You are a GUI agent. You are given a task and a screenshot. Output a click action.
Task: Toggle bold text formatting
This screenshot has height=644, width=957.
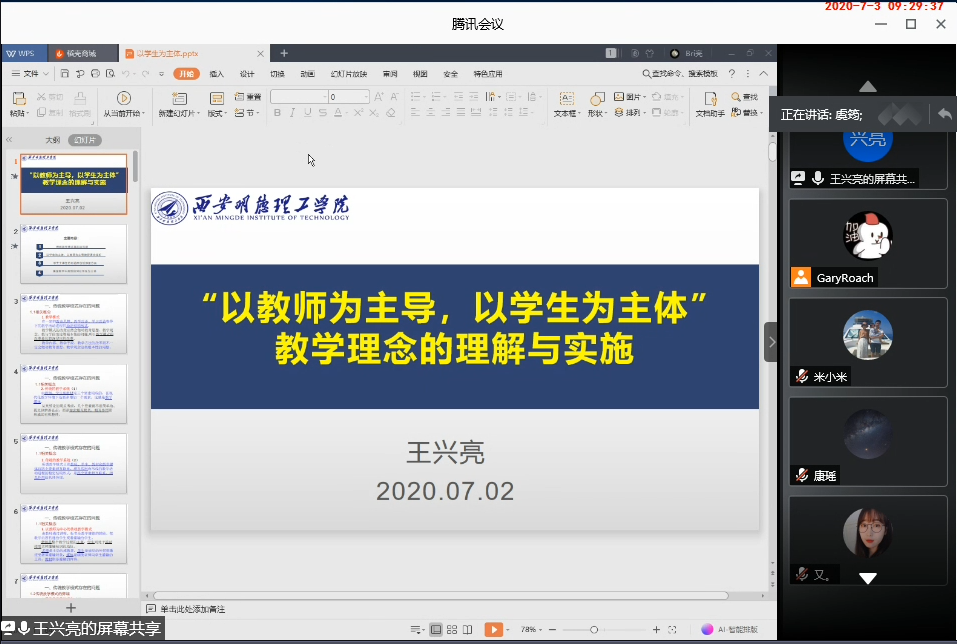[x=277, y=113]
